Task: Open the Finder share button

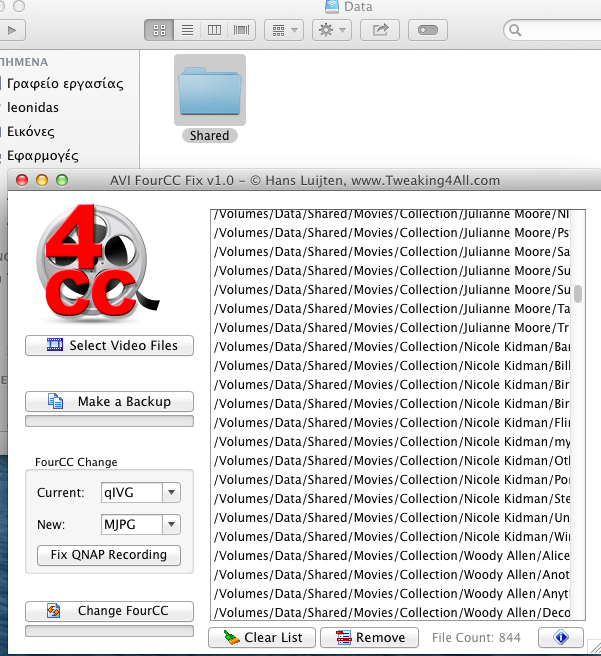Action: pos(380,31)
